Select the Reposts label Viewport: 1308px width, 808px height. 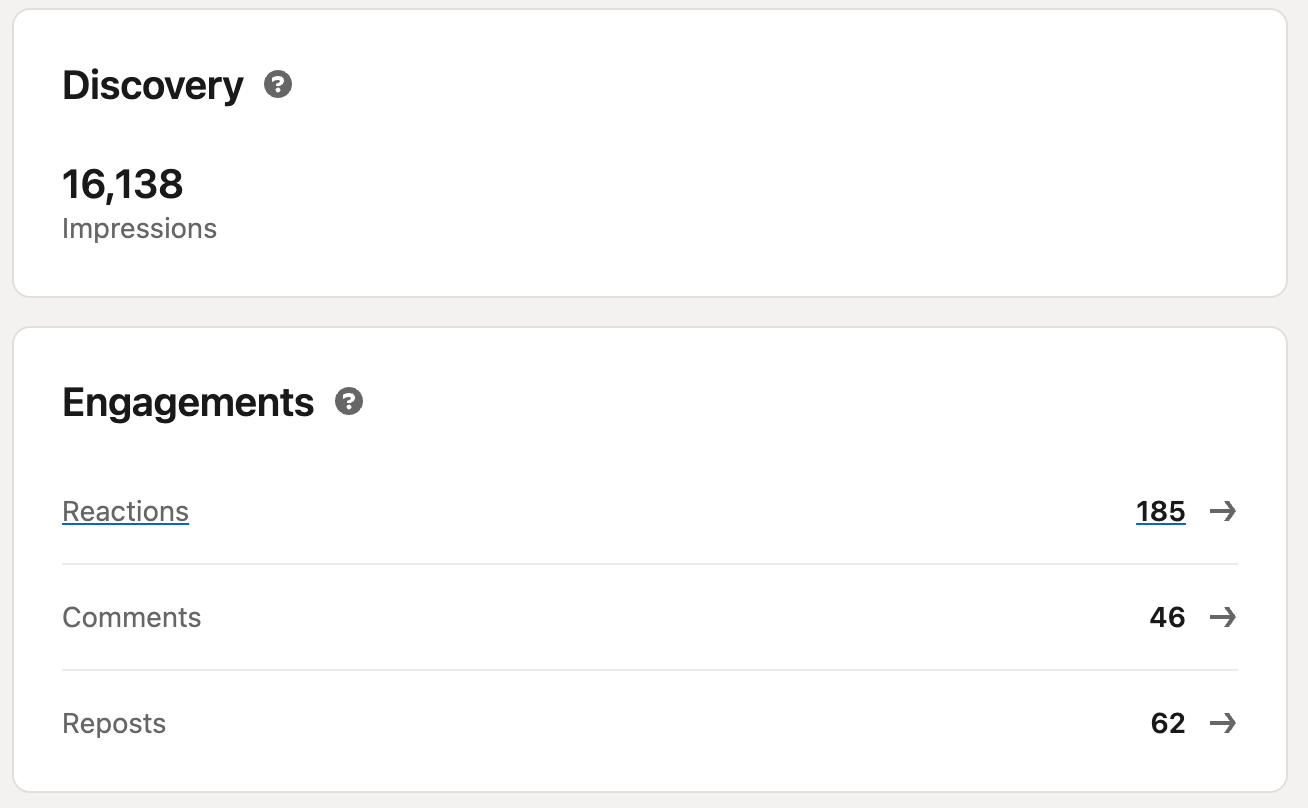(114, 723)
